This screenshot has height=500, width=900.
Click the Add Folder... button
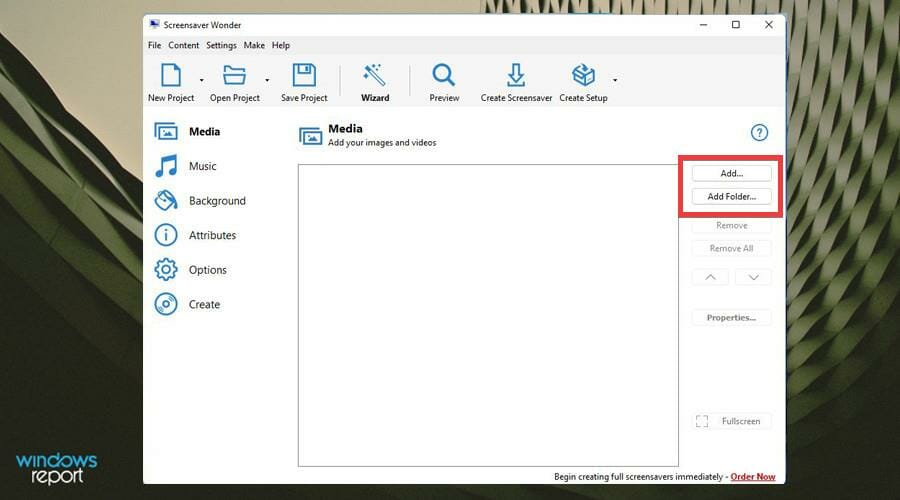click(x=731, y=196)
